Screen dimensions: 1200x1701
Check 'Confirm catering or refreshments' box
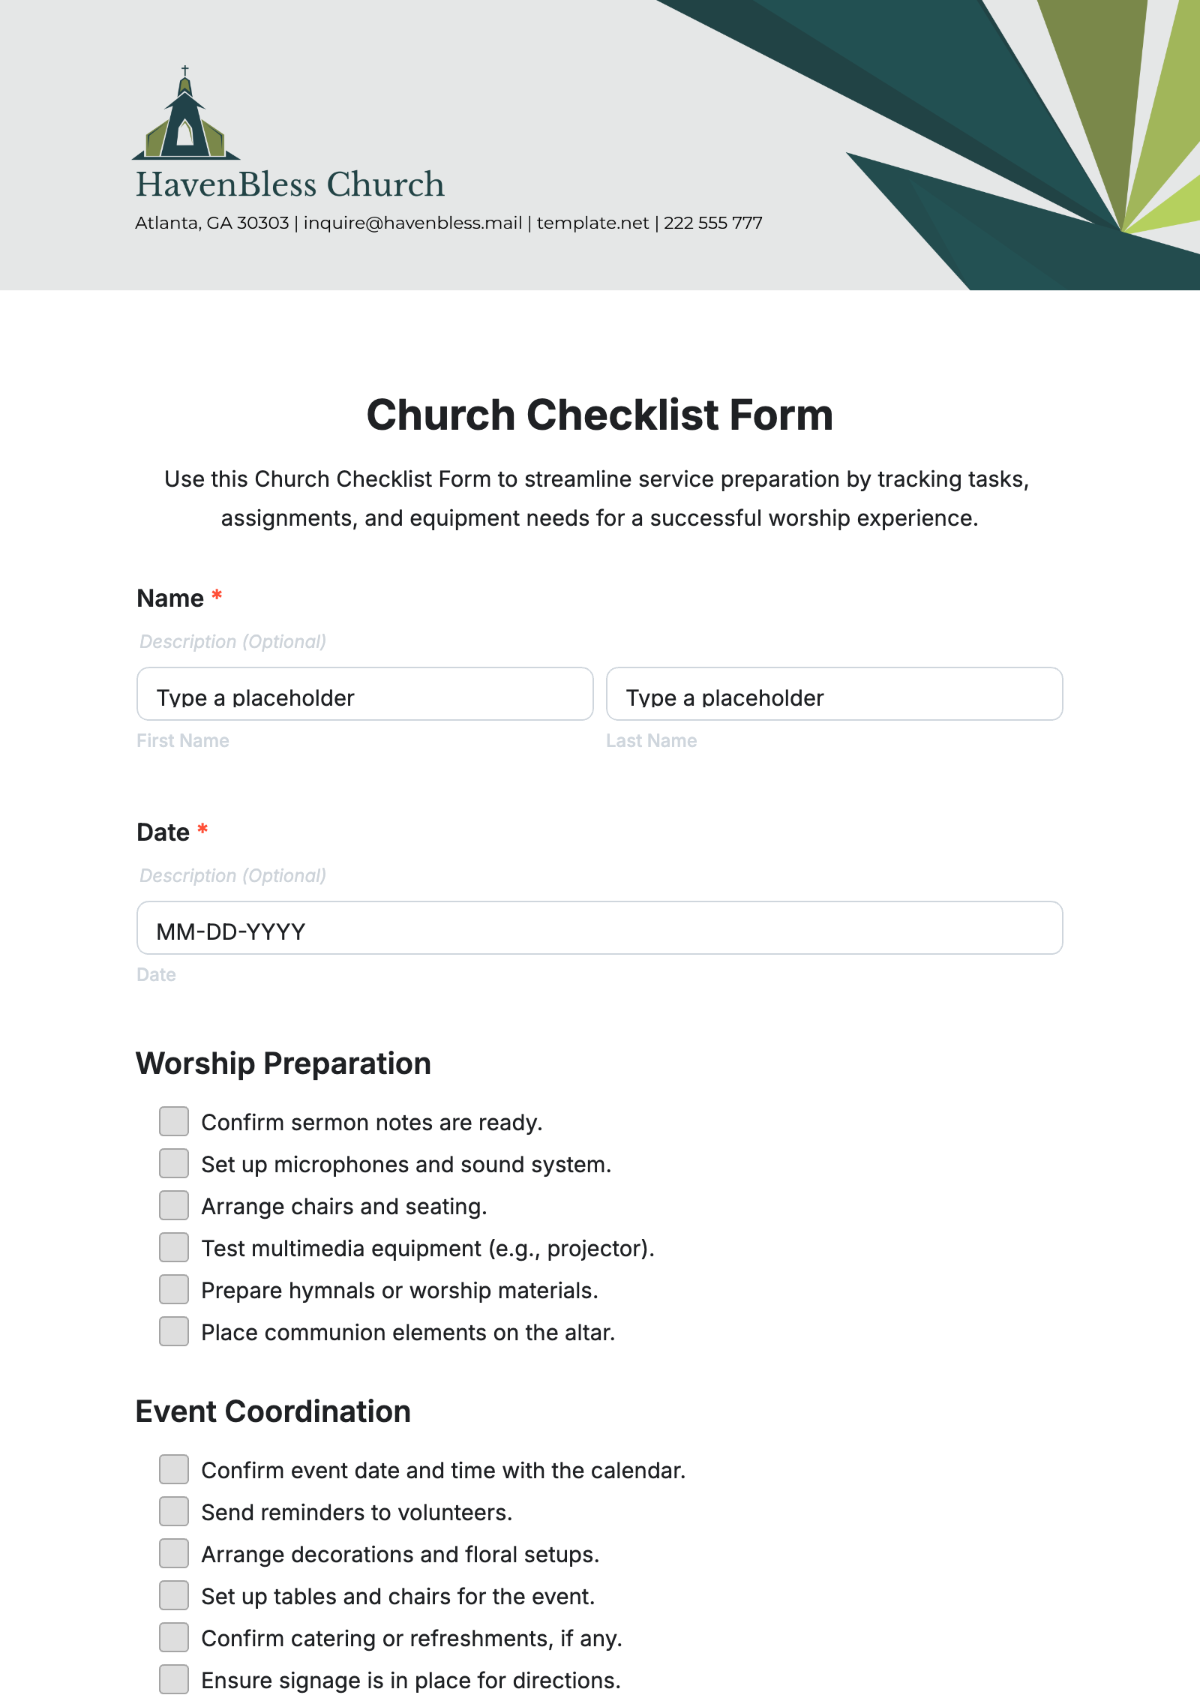click(x=174, y=1638)
